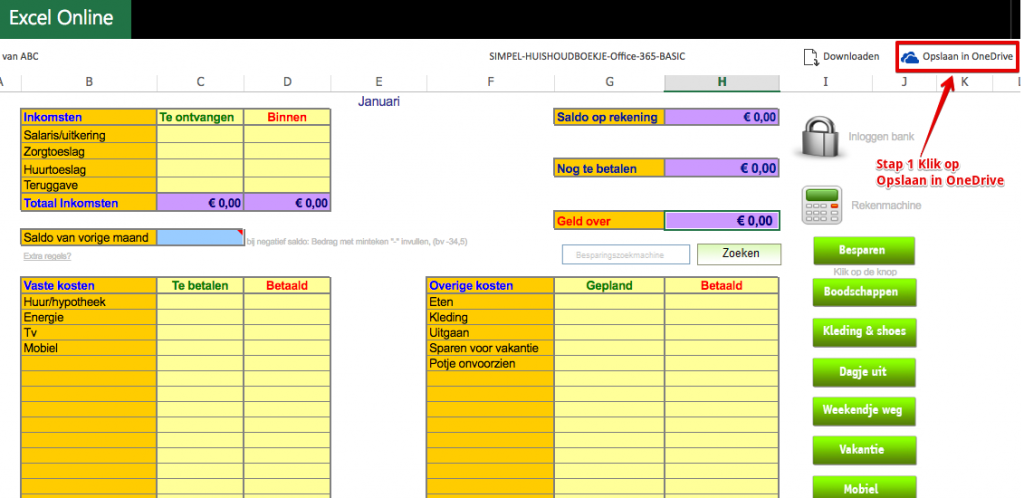Click the green Vakantie button
Viewport: 1024px width, 498px height.
tap(864, 450)
